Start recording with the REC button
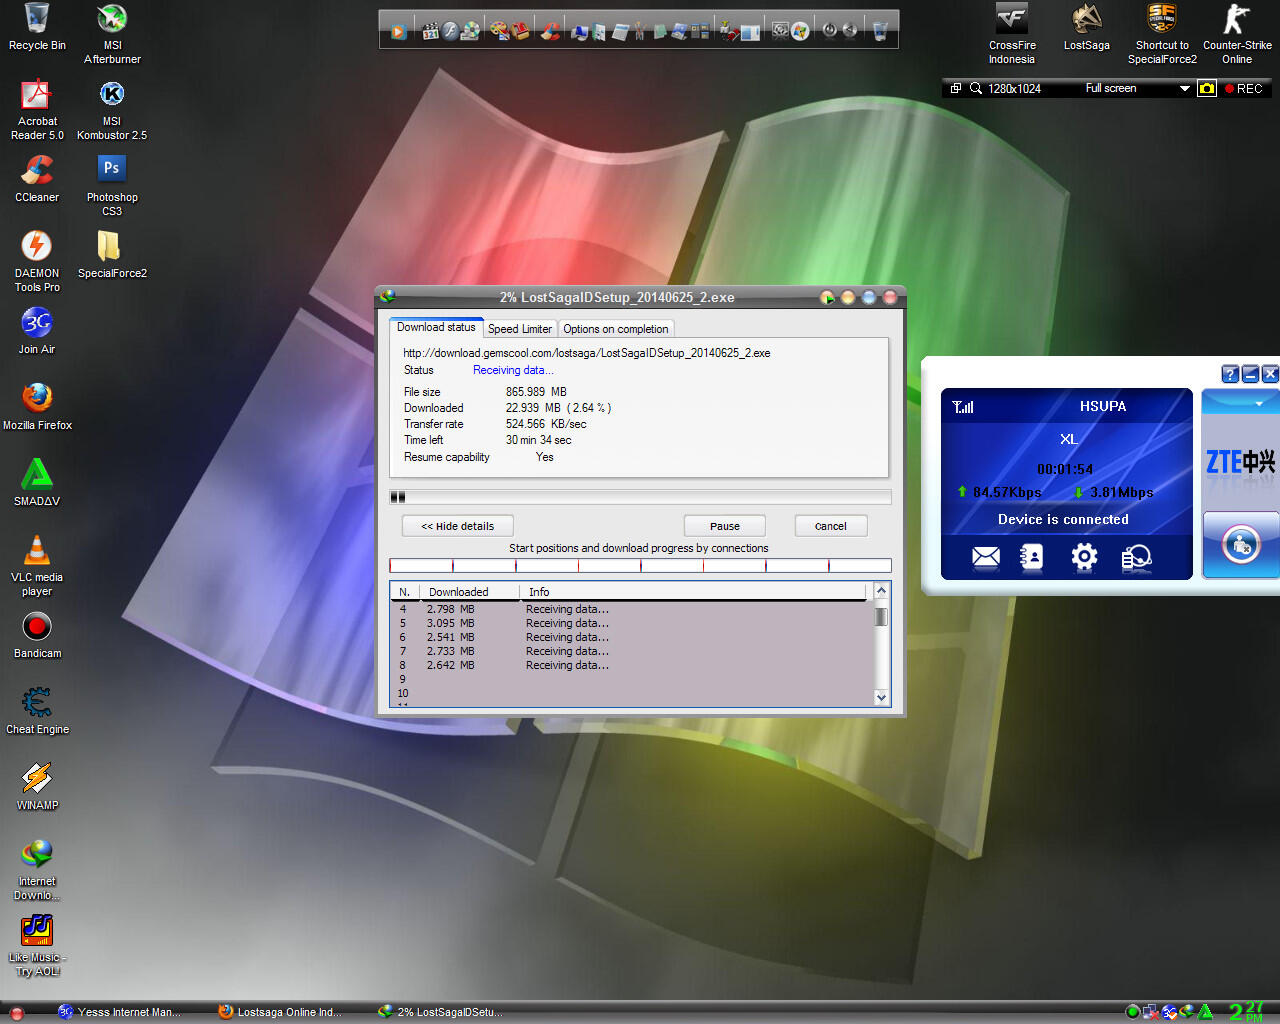The height and width of the screenshot is (1024, 1280). pos(1243,89)
